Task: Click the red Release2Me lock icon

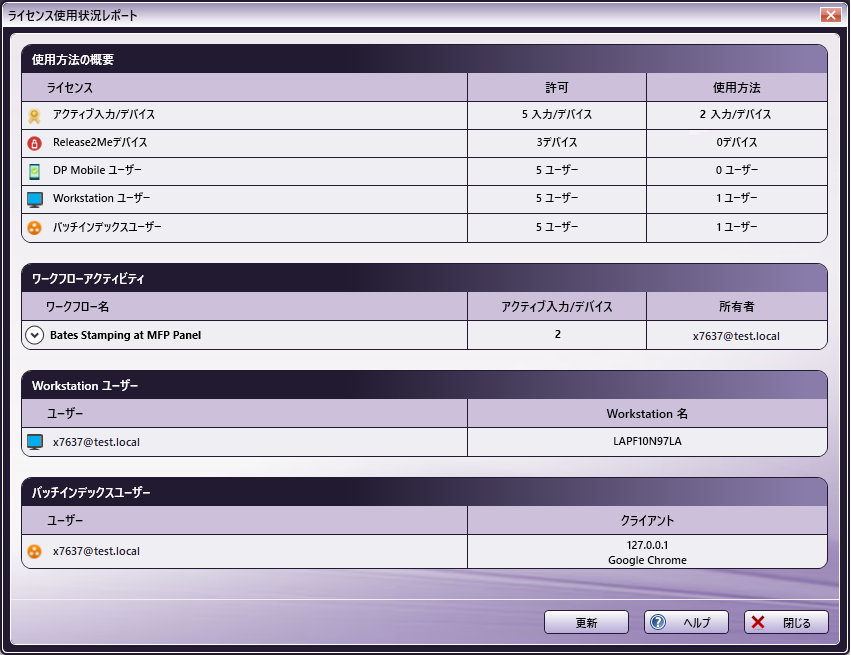Action: pos(34,143)
